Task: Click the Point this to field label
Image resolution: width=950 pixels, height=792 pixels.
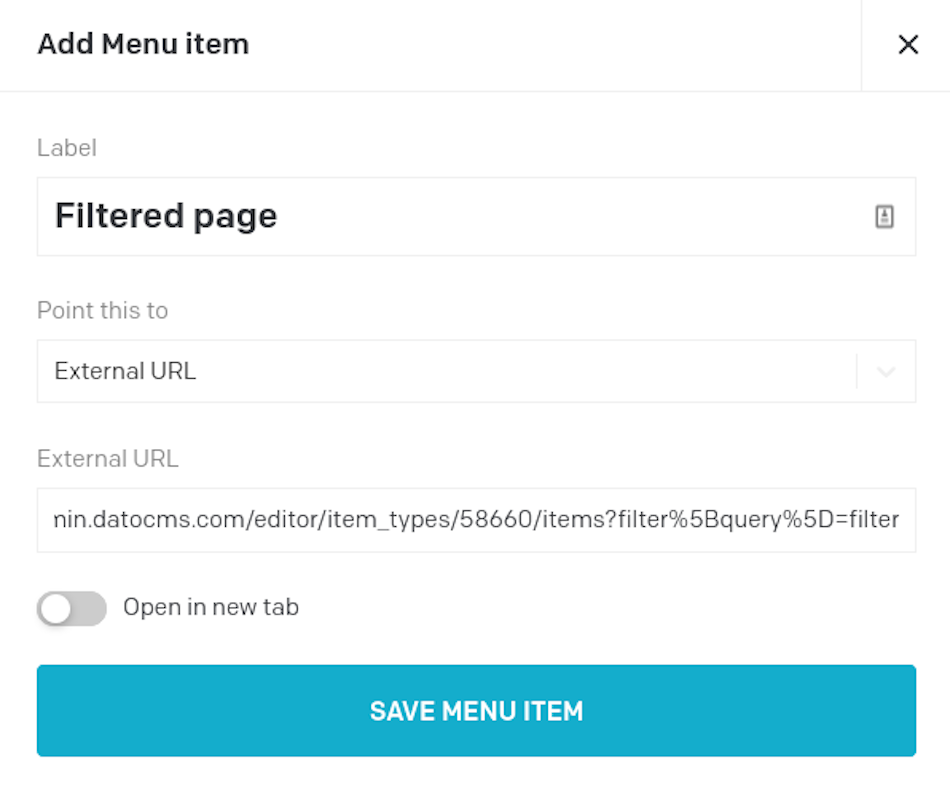Action: tap(102, 310)
